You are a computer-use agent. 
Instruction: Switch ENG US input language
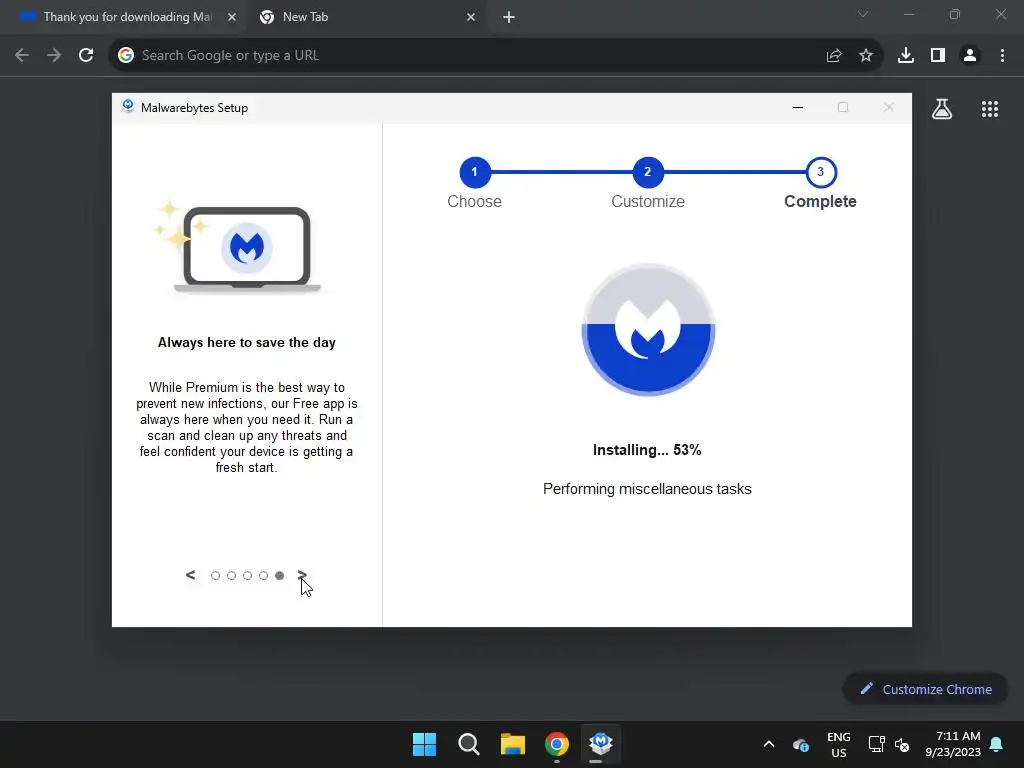(x=839, y=744)
